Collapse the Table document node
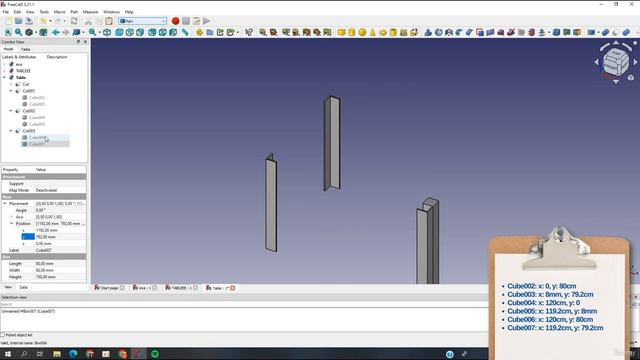 point(4,77)
